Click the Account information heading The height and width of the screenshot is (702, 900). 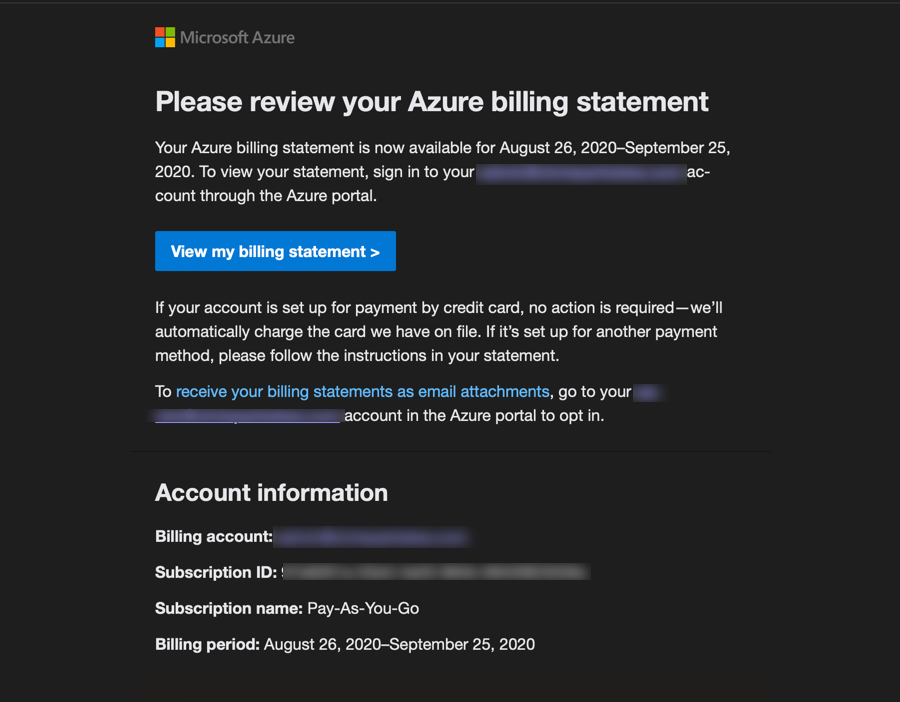click(271, 492)
